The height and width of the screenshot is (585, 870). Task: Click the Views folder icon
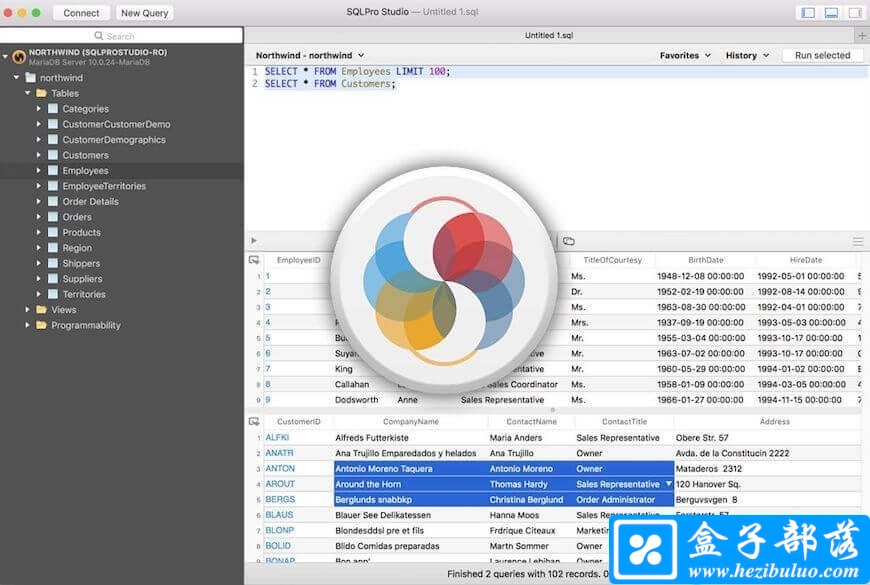[x=42, y=309]
